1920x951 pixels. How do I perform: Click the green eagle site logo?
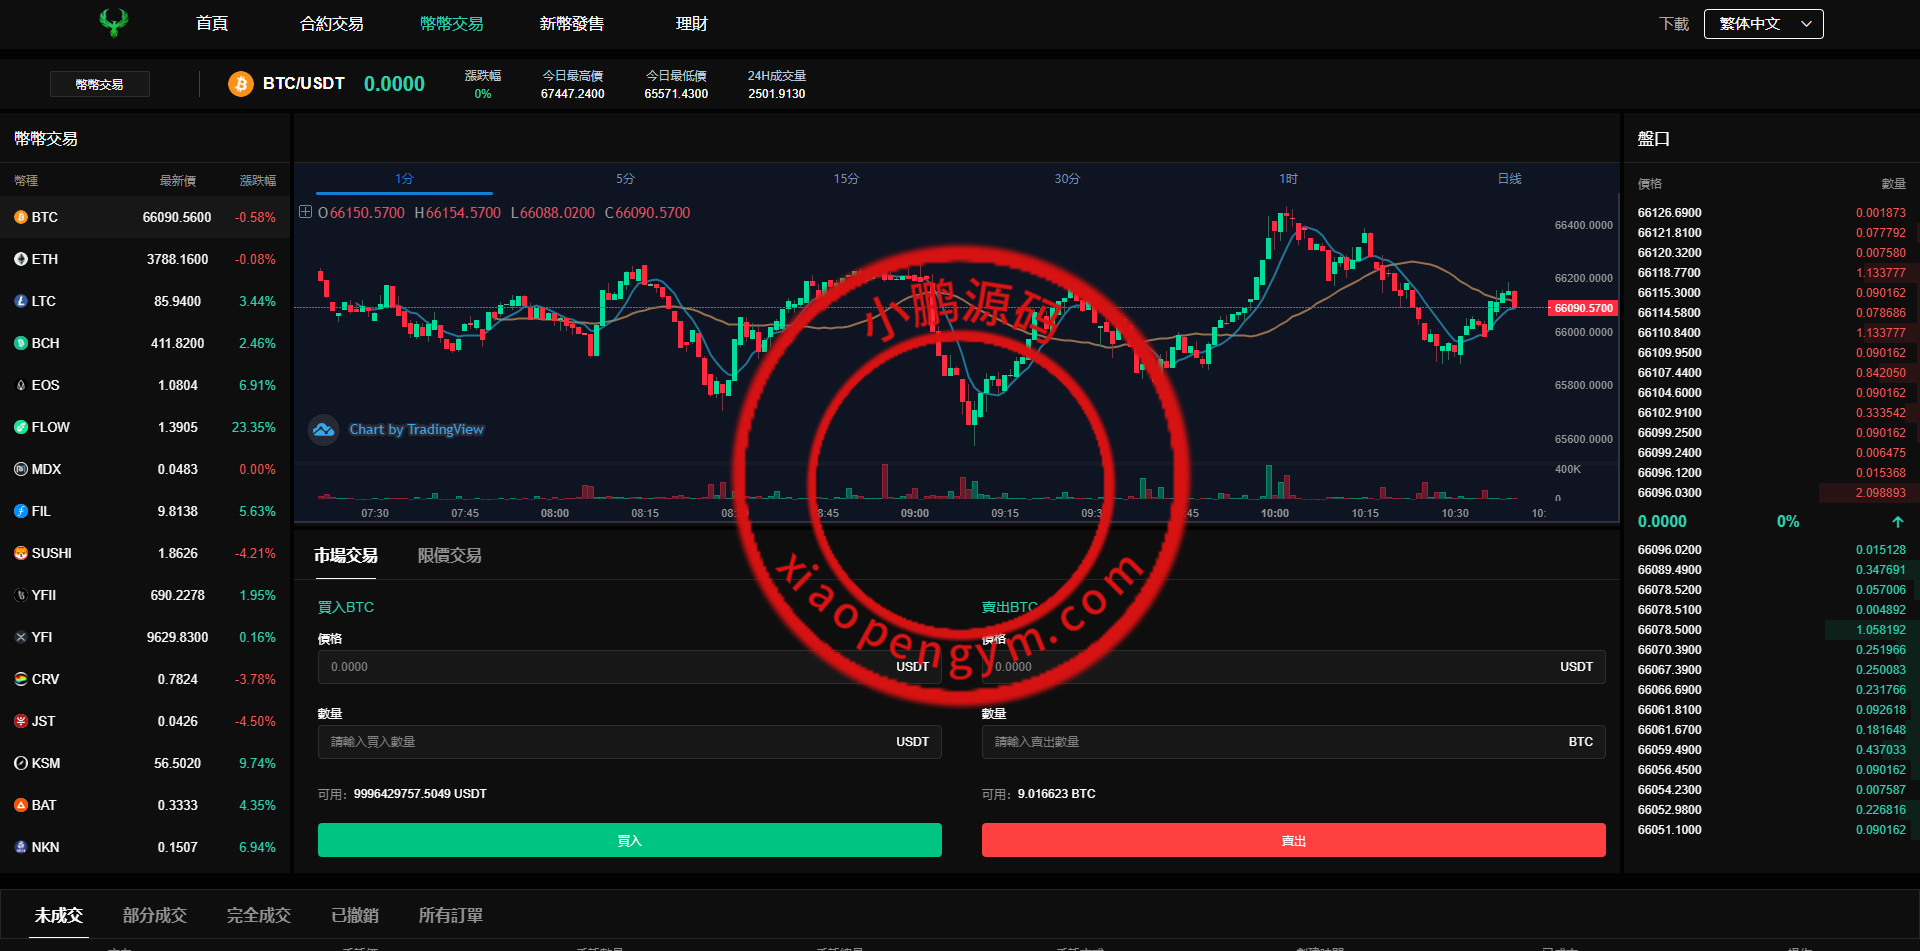pos(114,23)
